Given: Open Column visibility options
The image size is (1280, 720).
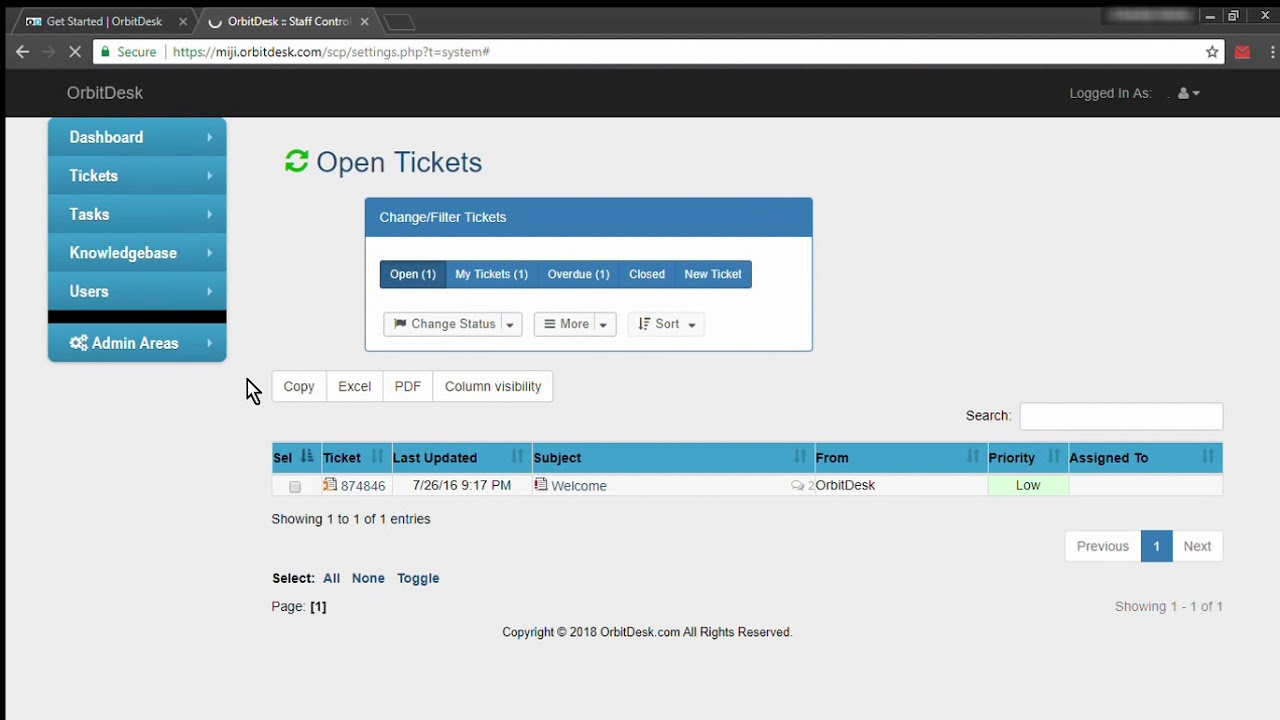Looking at the screenshot, I should tap(493, 386).
